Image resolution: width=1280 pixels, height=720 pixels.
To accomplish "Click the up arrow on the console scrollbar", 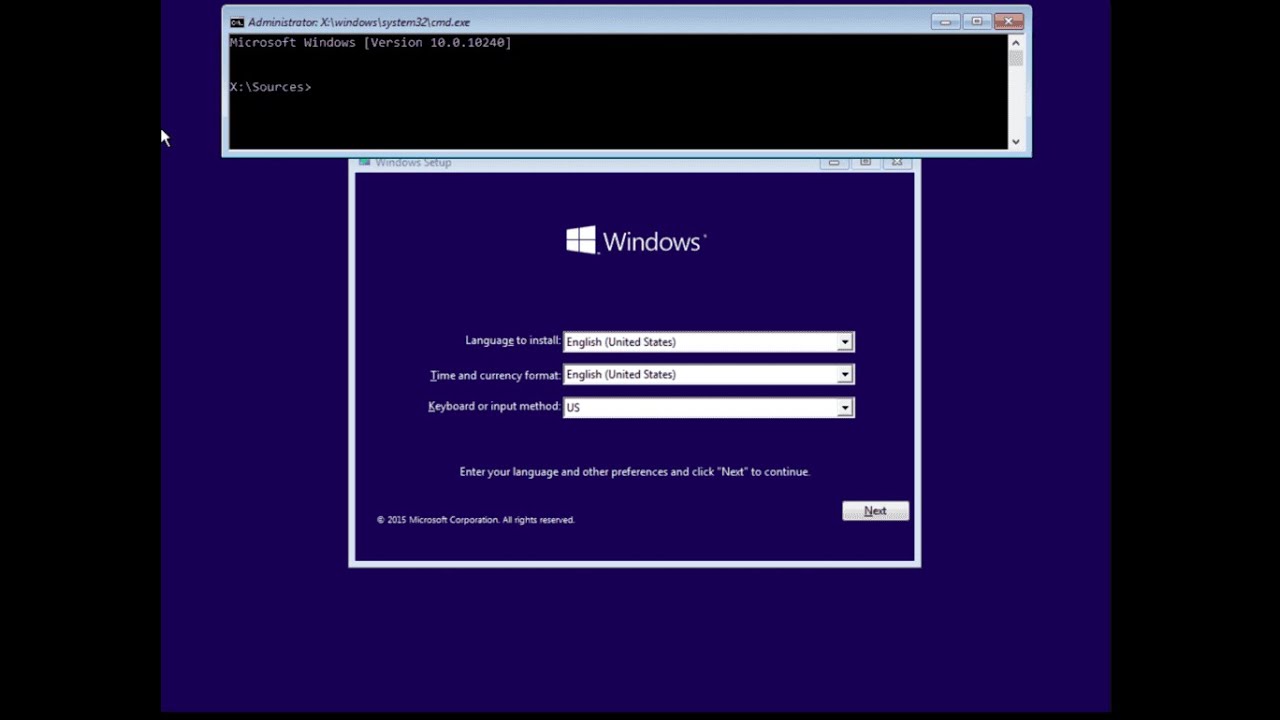I will (1014, 43).
